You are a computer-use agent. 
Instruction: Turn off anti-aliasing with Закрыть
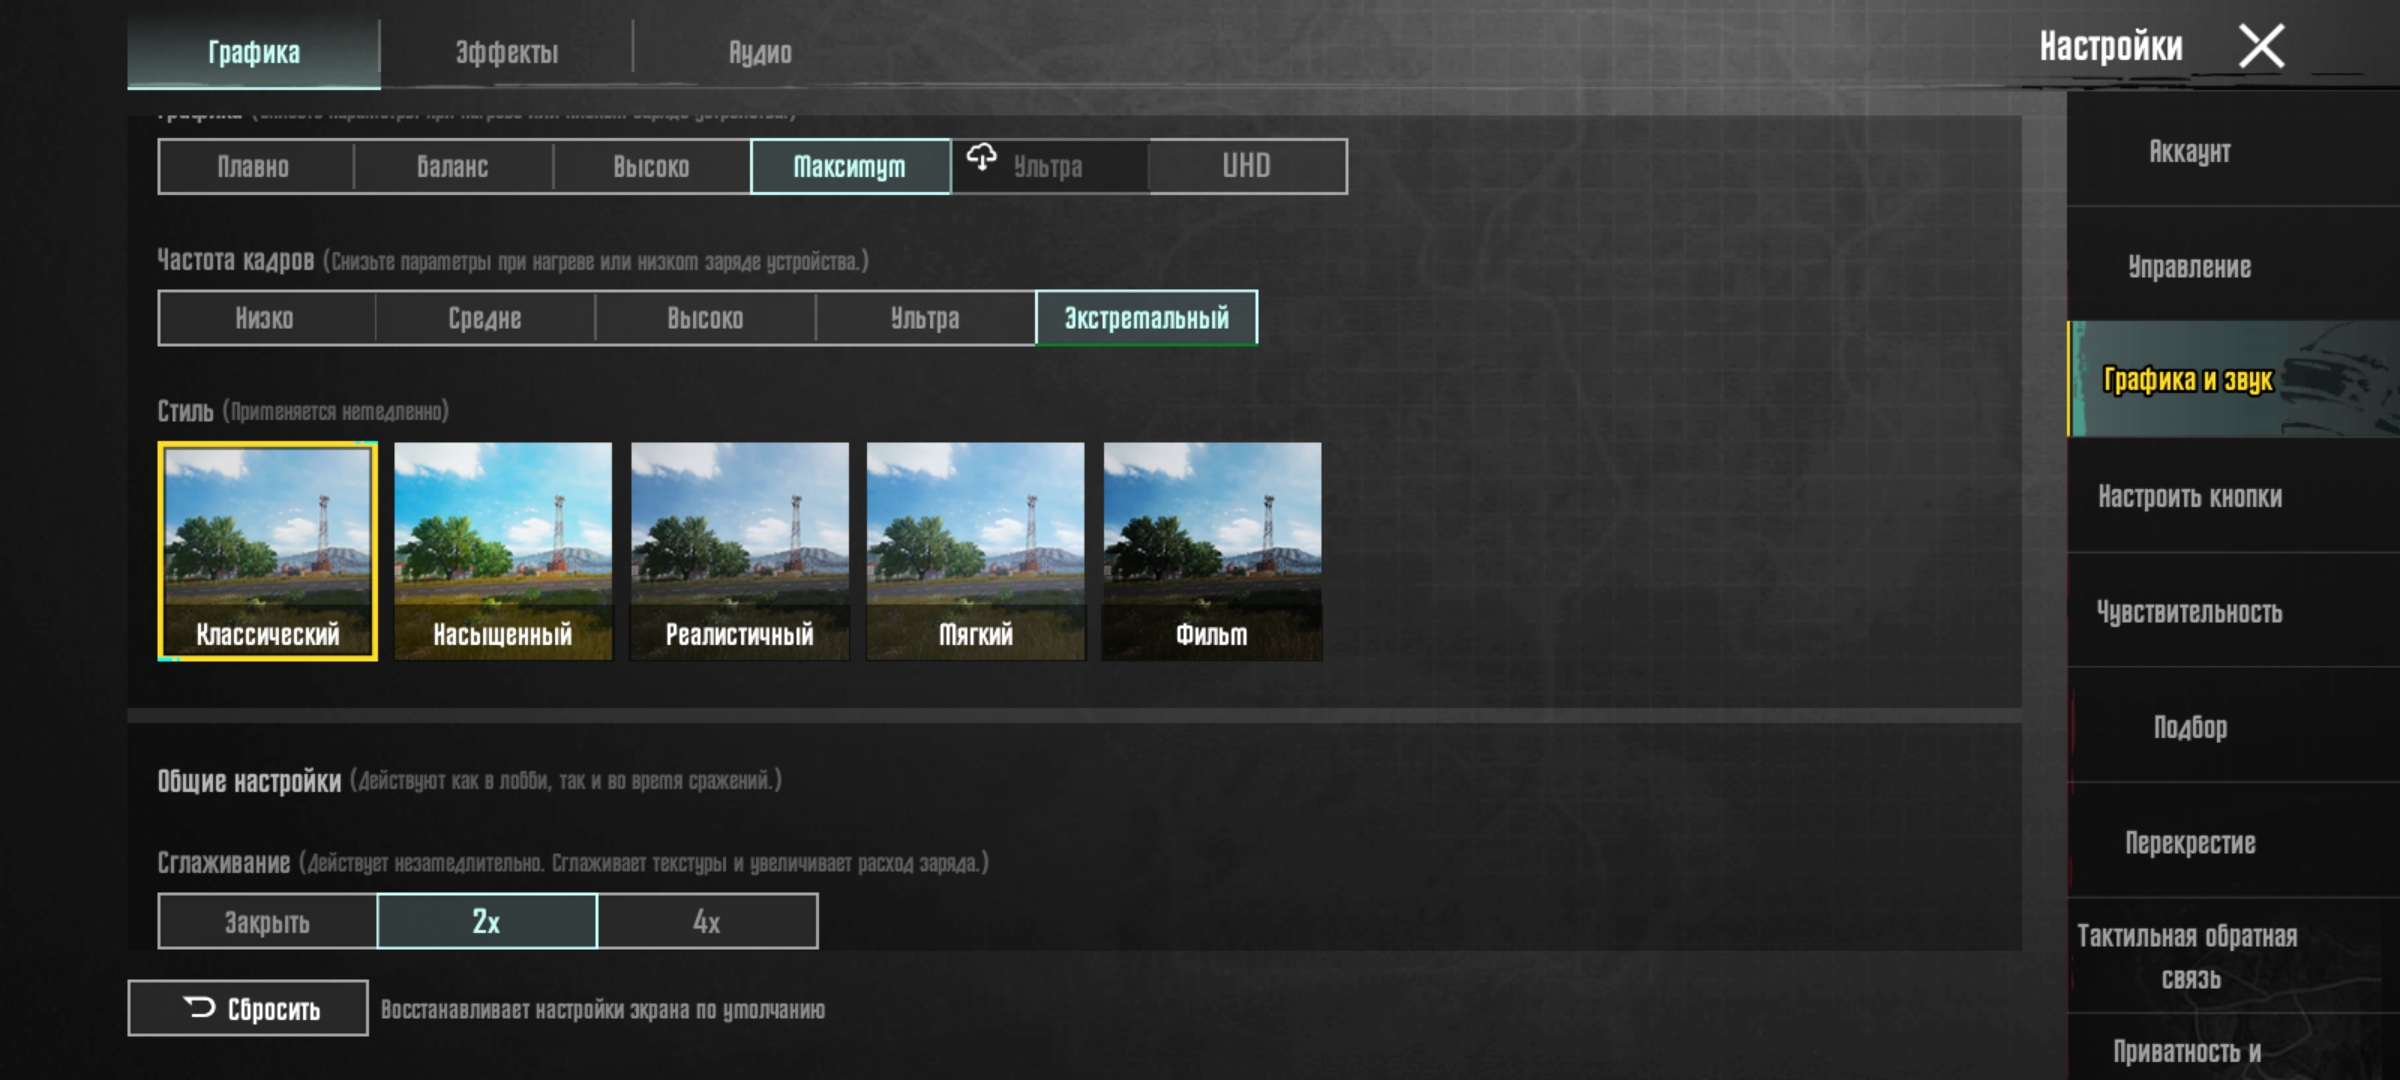point(267,921)
